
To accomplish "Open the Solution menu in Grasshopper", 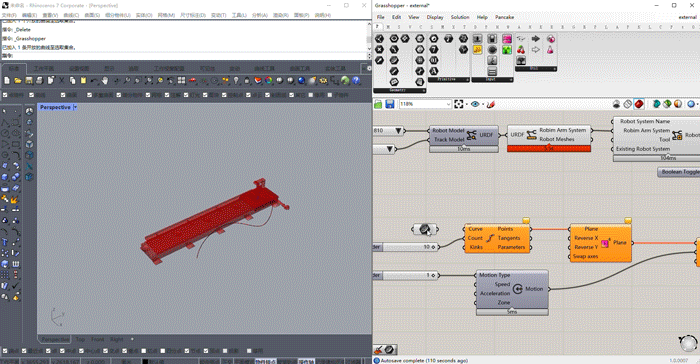I will (x=460, y=17).
